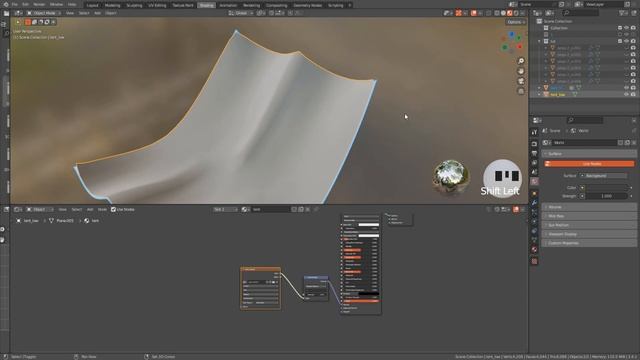The height and width of the screenshot is (360, 640).
Task: Toggle proportional editing
Action: [291, 13]
